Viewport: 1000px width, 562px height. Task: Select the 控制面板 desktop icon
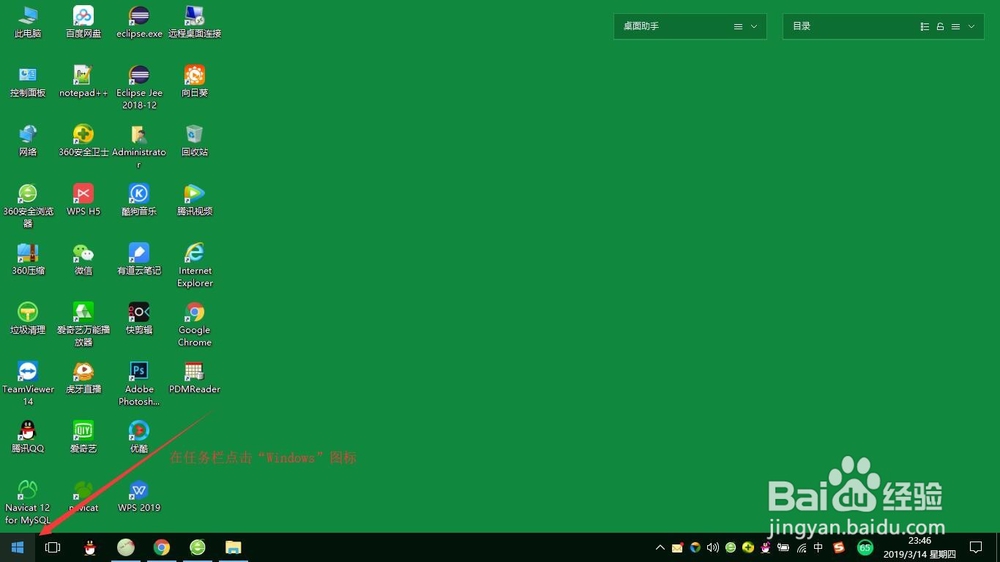(x=27, y=81)
